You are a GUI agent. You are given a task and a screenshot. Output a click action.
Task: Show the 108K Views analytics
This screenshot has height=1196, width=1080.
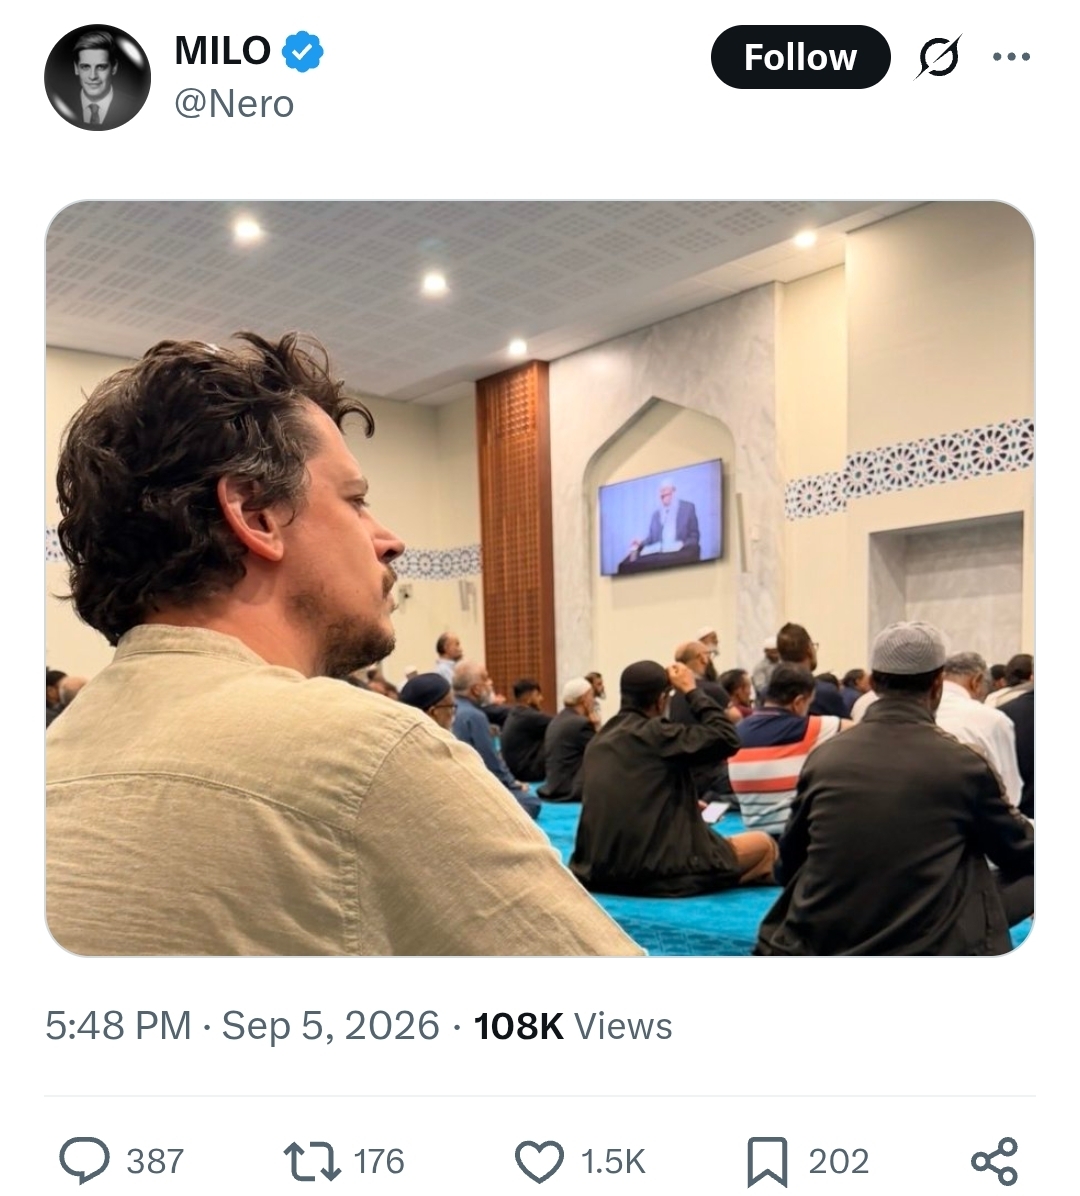pyautogui.click(x=573, y=1025)
